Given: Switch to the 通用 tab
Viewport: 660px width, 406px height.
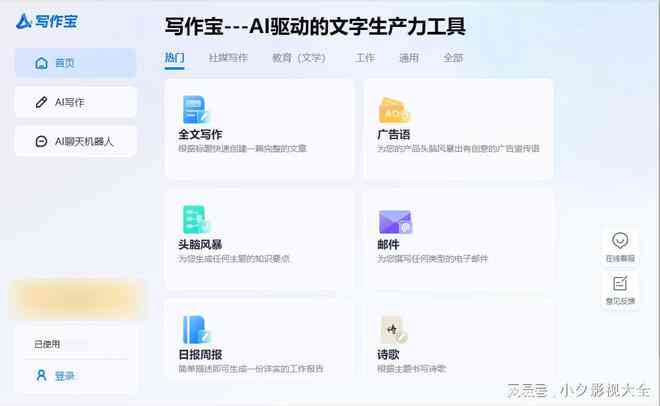Looking at the screenshot, I should point(409,58).
